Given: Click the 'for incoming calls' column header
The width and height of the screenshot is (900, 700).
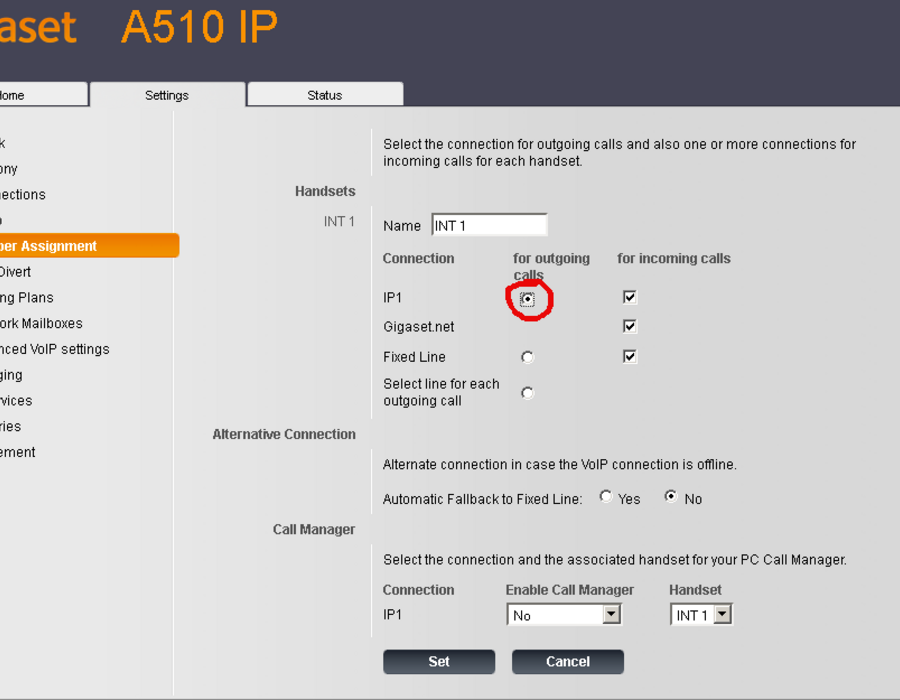Looking at the screenshot, I should click(674, 259).
